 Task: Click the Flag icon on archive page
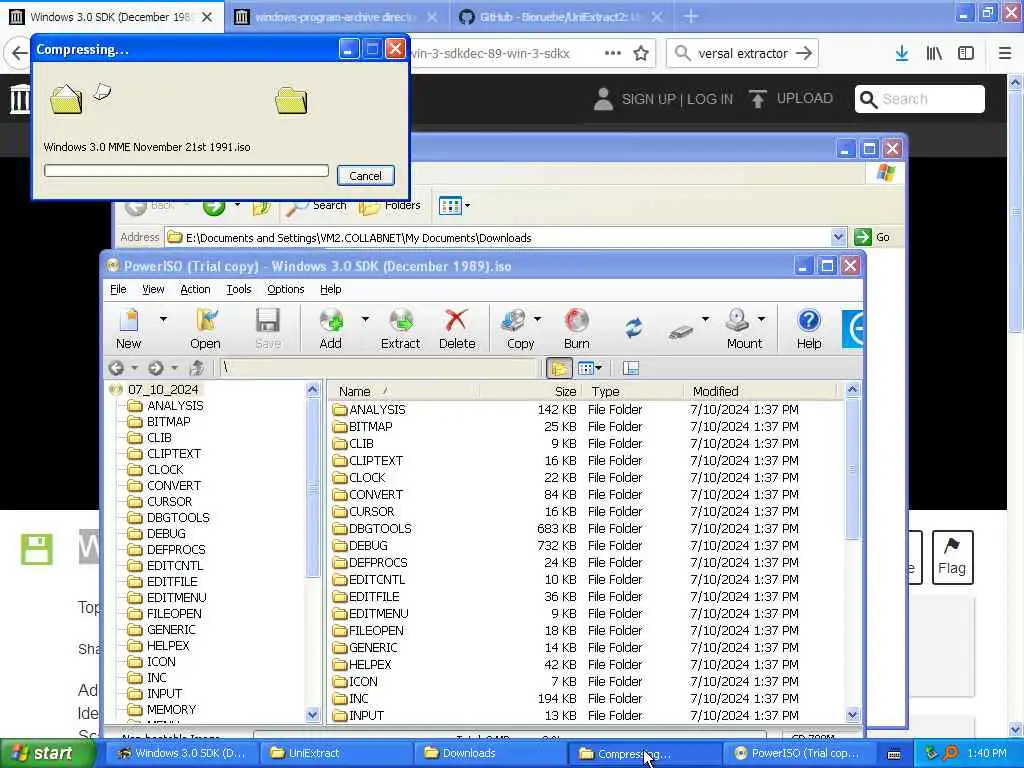[952, 557]
